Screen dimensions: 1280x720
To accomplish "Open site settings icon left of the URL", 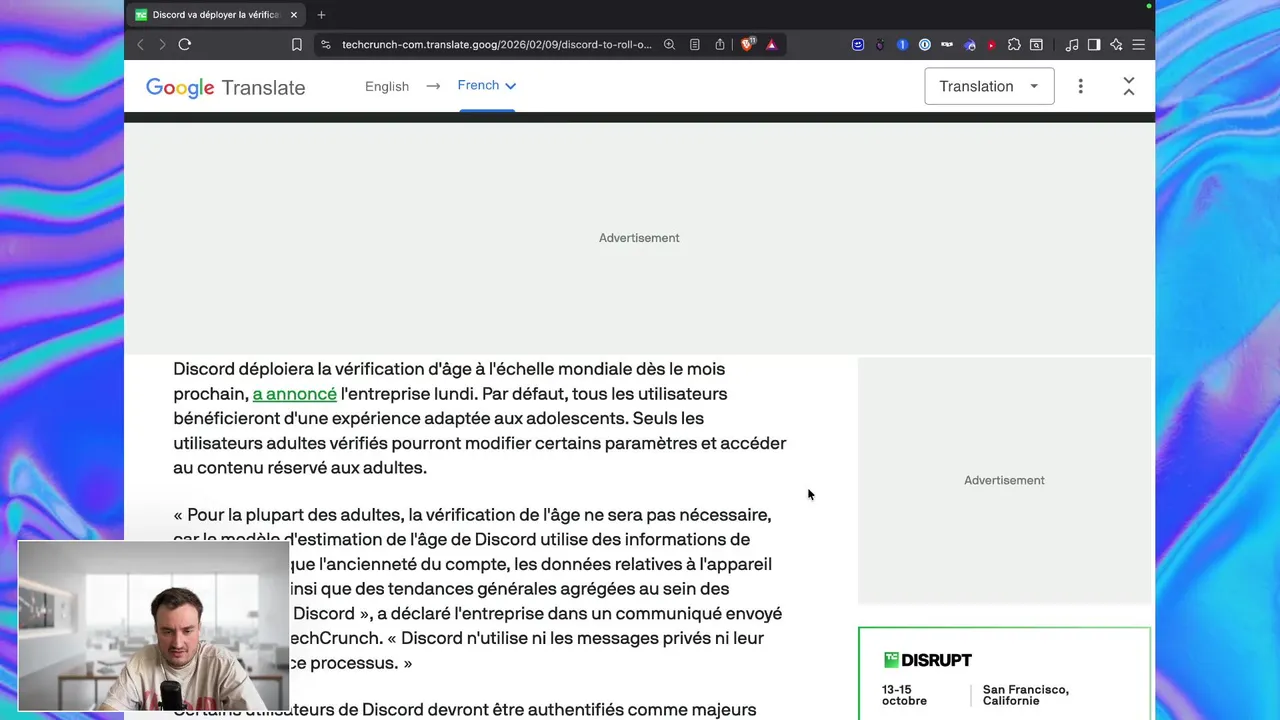I will pos(326,45).
